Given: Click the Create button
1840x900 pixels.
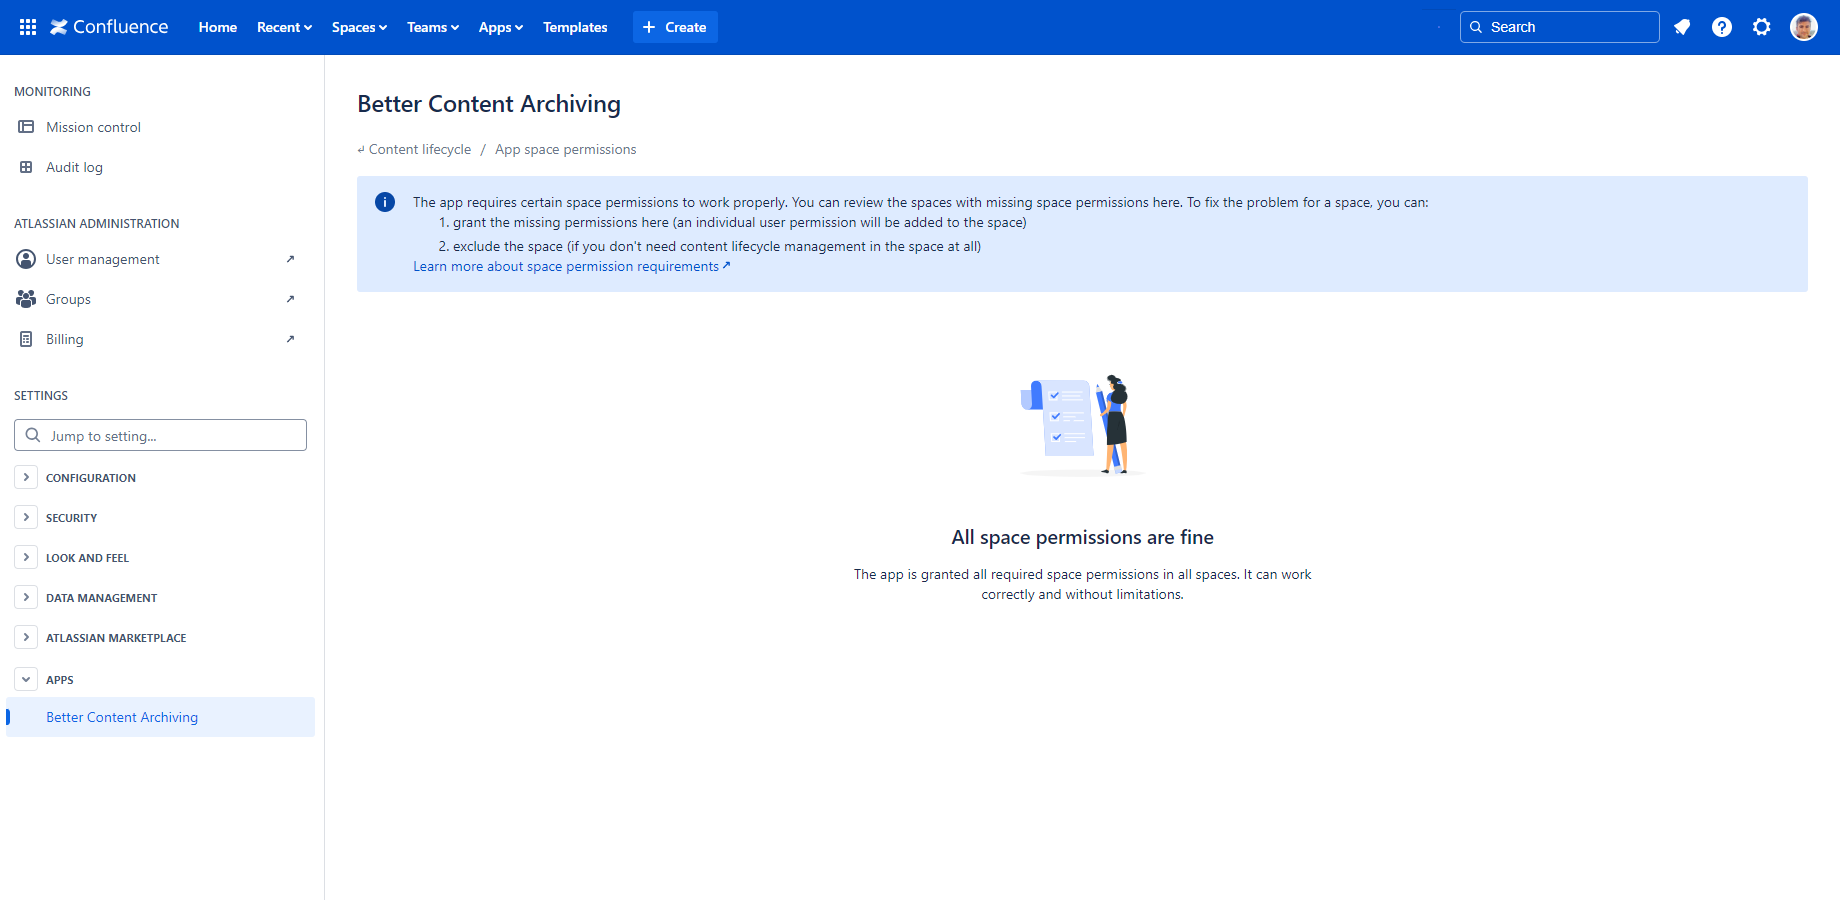Looking at the screenshot, I should 675,27.
